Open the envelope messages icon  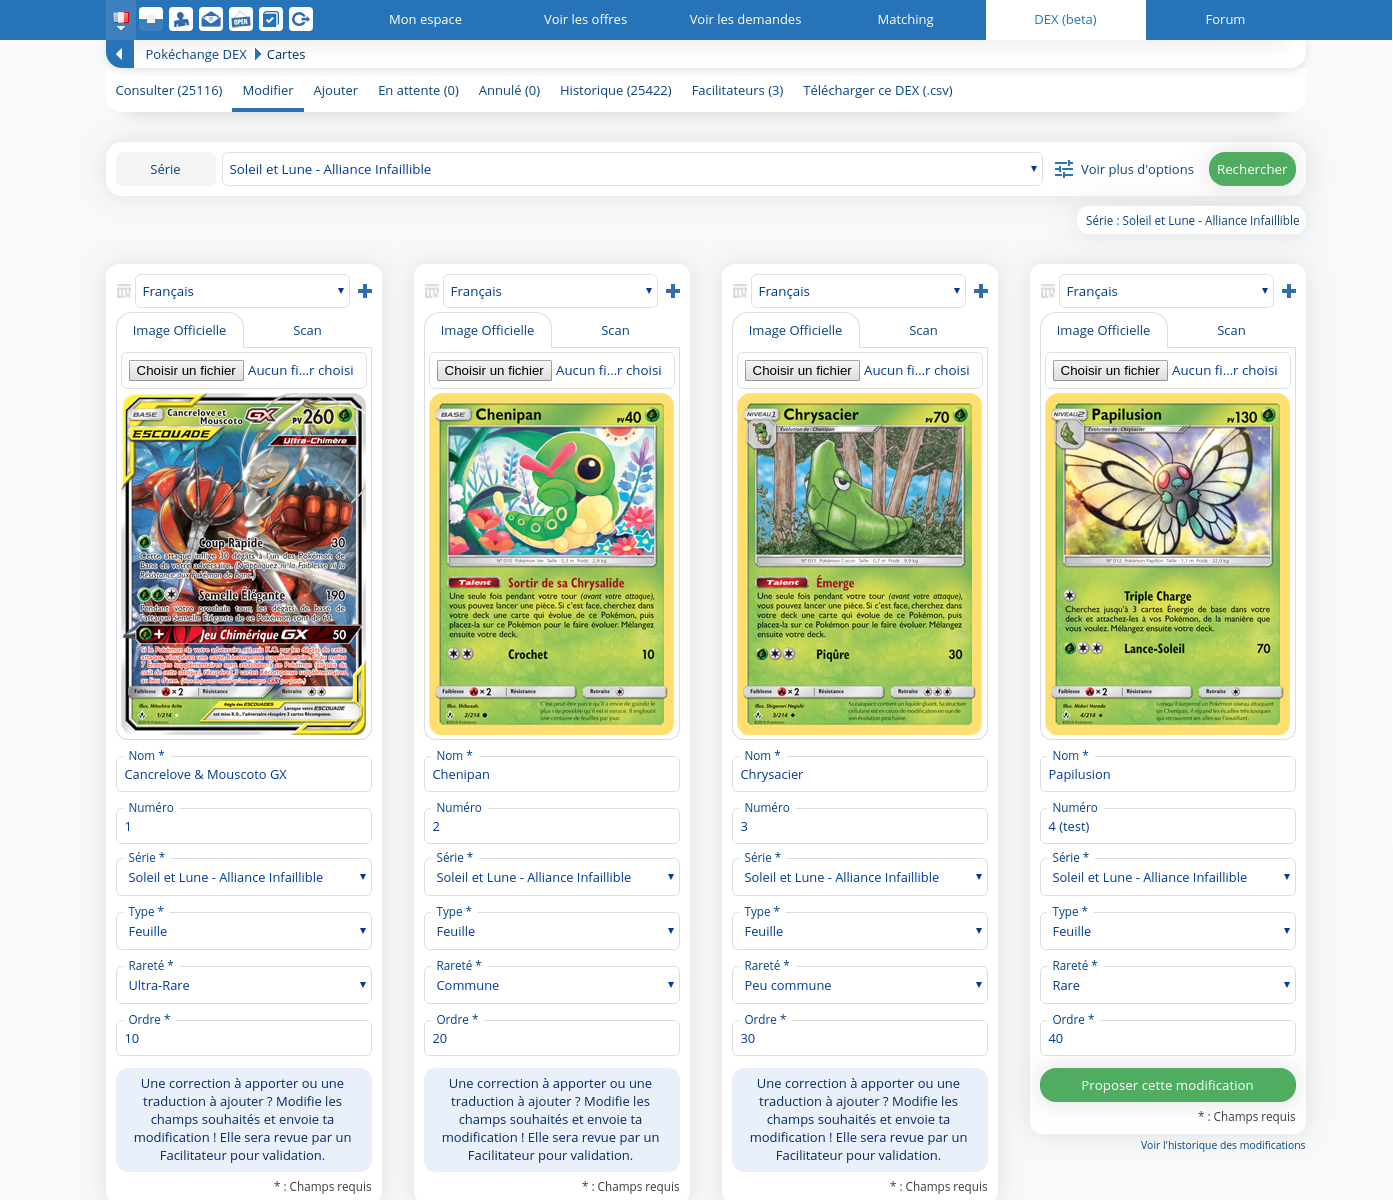pyautogui.click(x=211, y=19)
